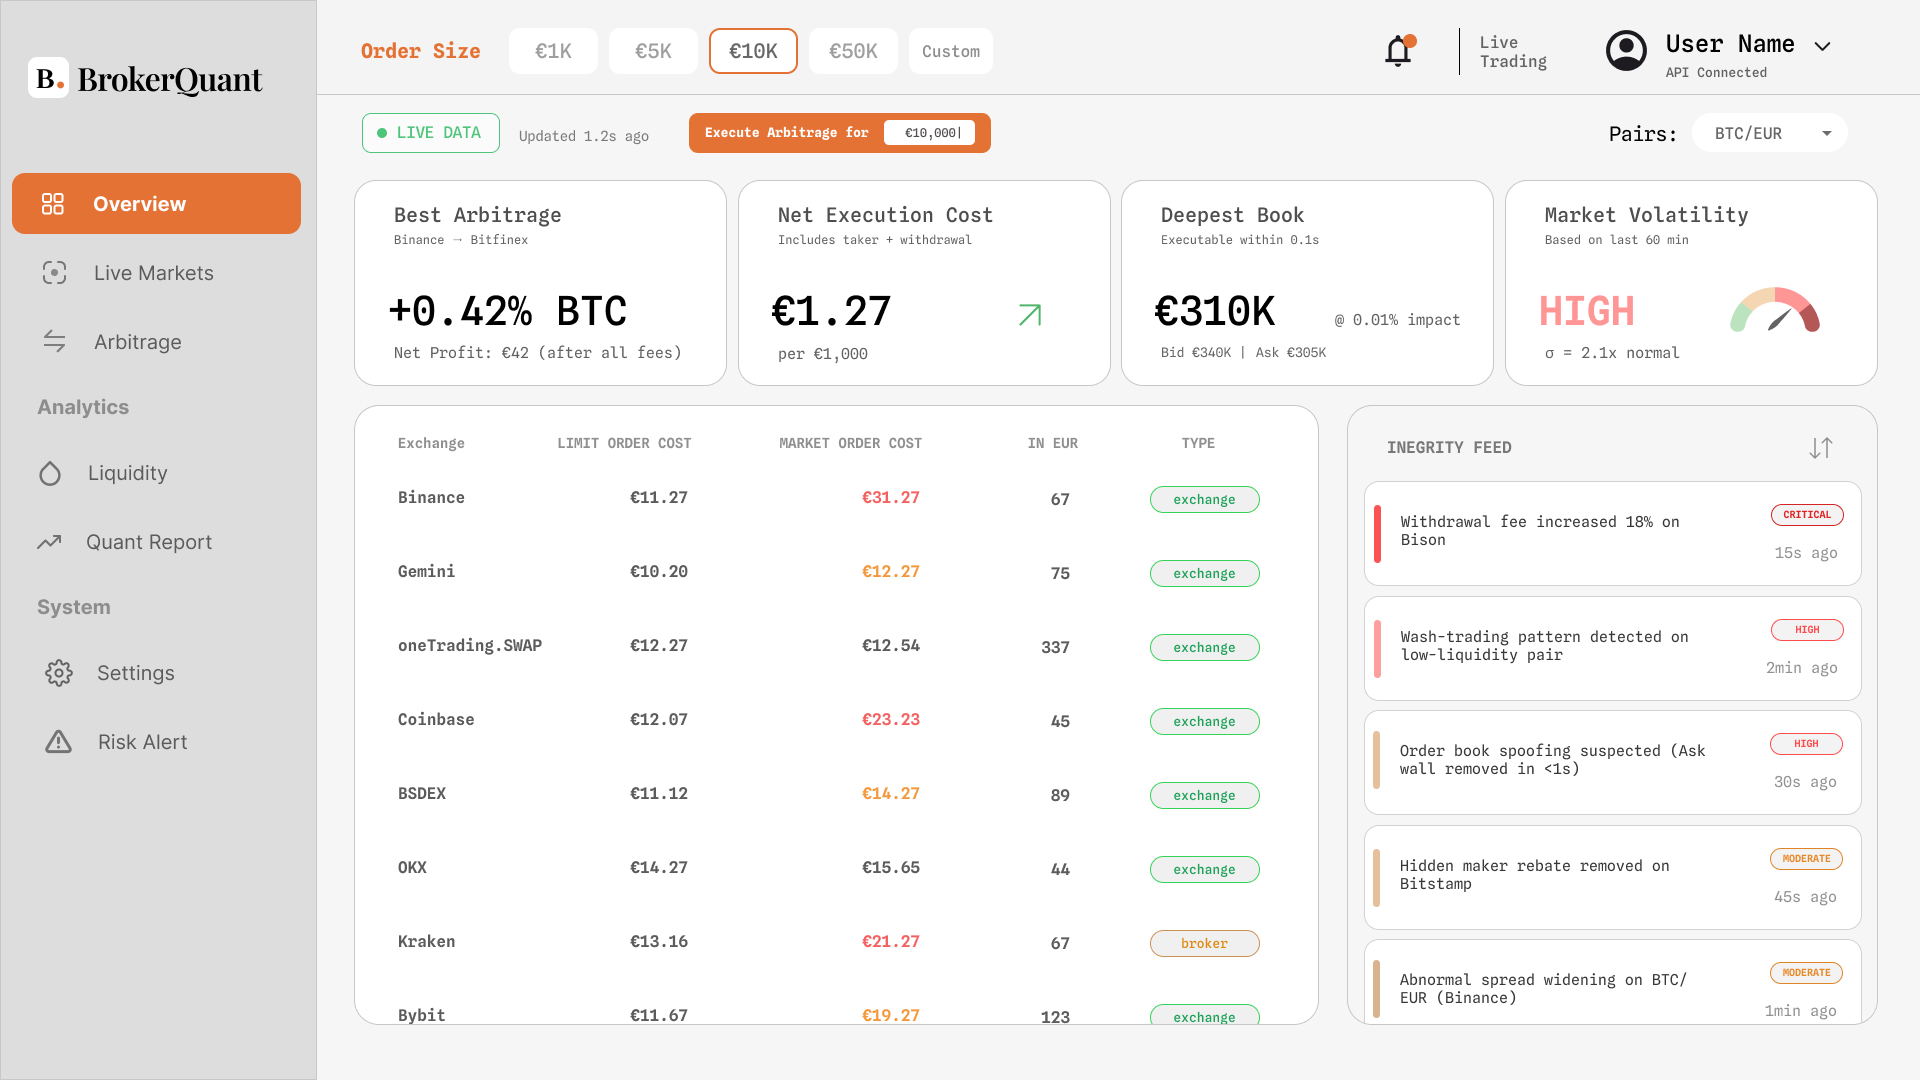Image resolution: width=1920 pixels, height=1080 pixels.
Task: Select the €10K order size
Action: pyautogui.click(x=753, y=51)
